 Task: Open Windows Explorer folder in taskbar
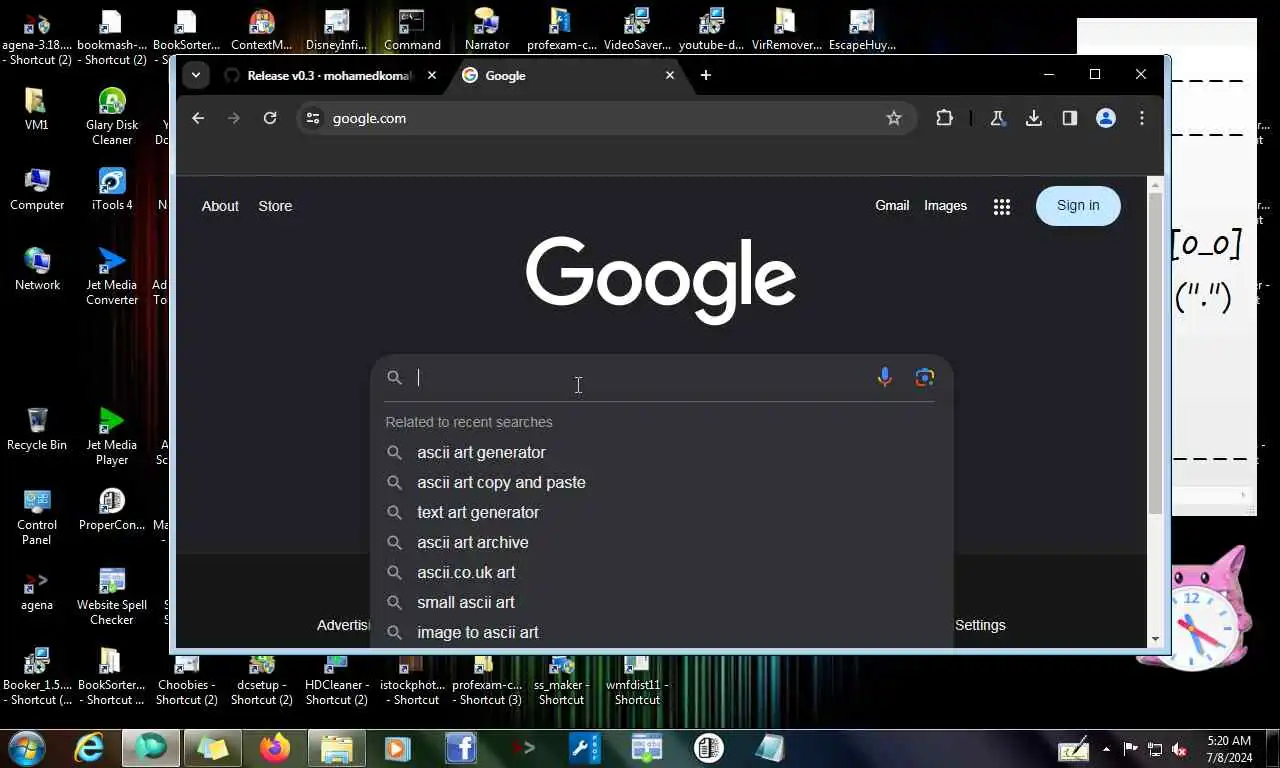click(x=336, y=748)
